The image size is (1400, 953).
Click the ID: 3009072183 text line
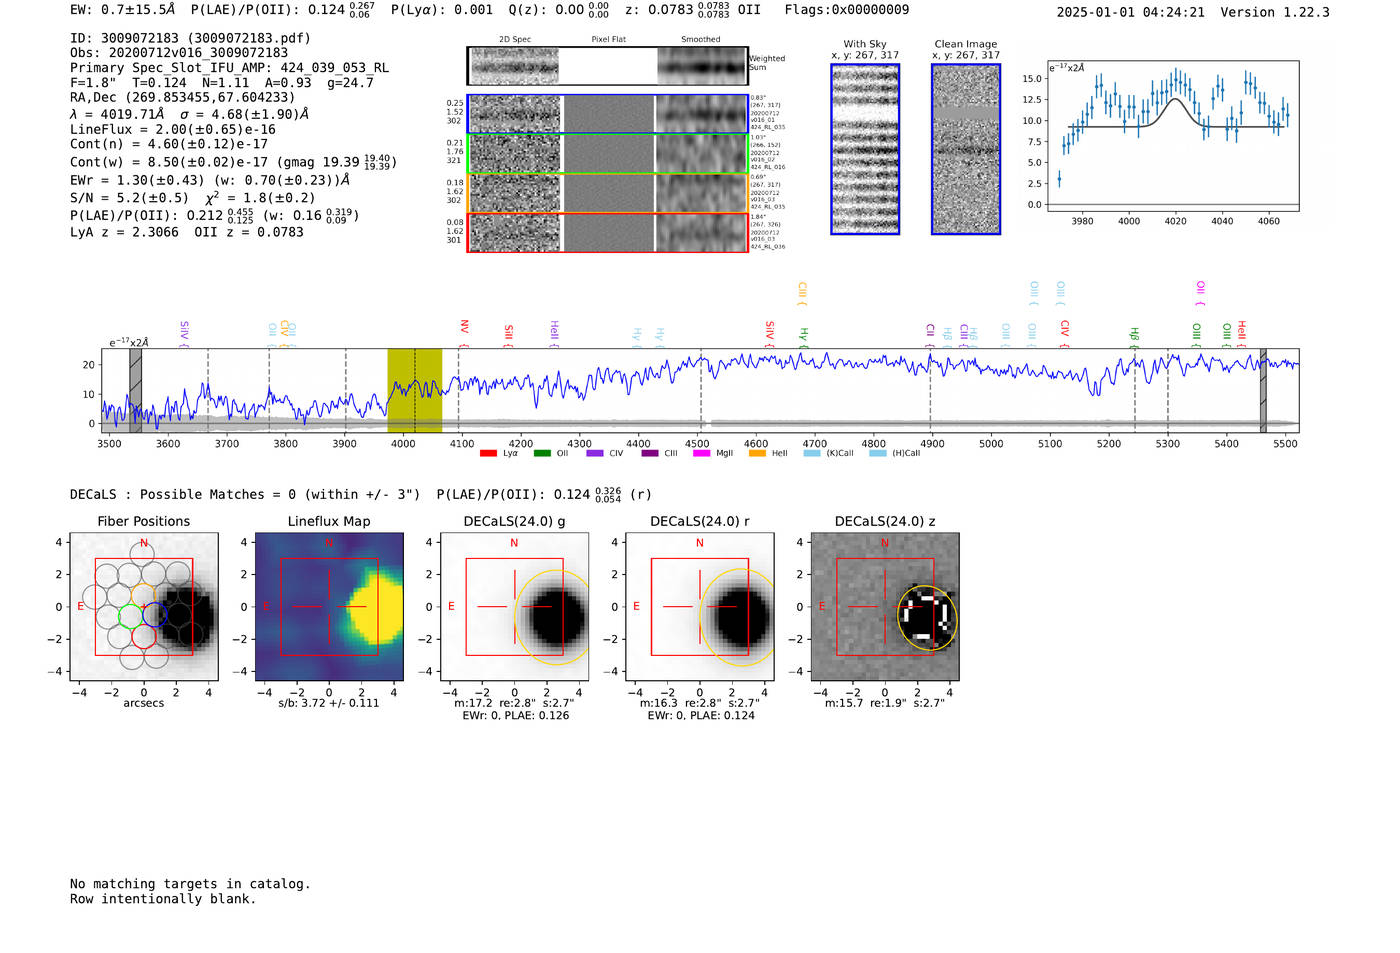coord(191,38)
